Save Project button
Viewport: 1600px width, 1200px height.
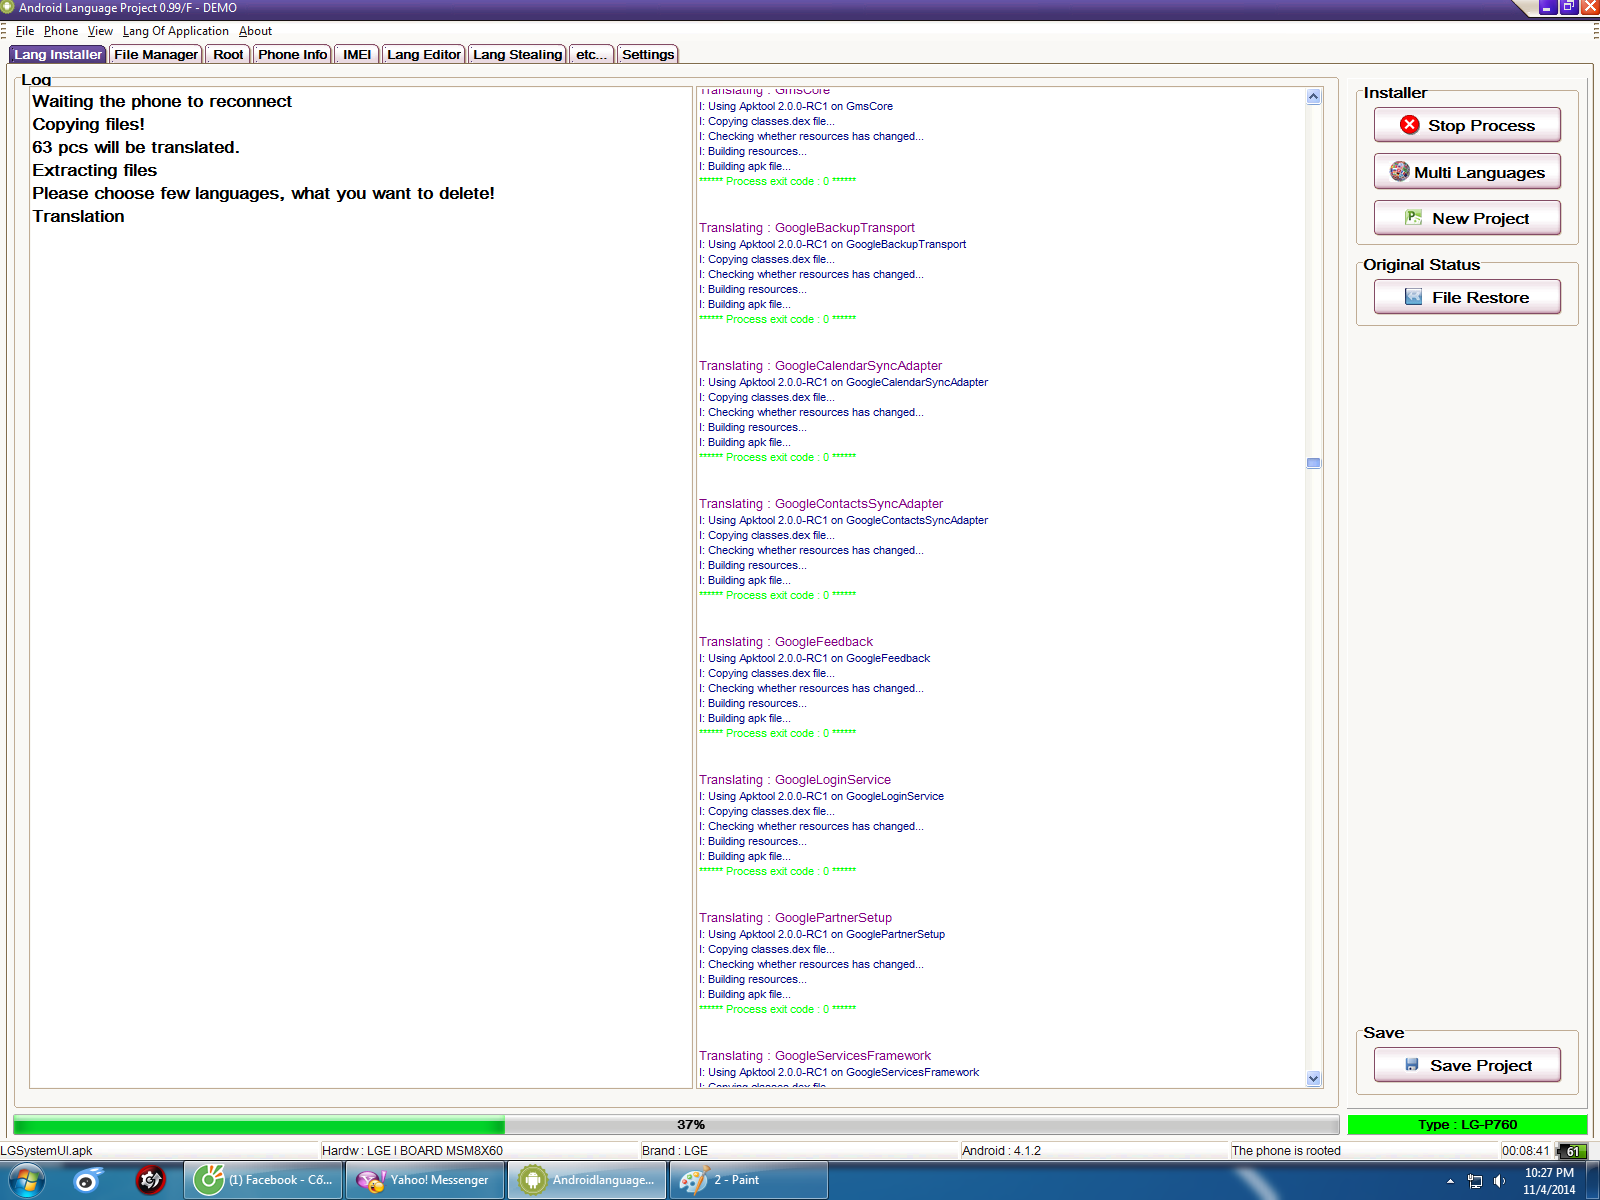click(x=1467, y=1065)
